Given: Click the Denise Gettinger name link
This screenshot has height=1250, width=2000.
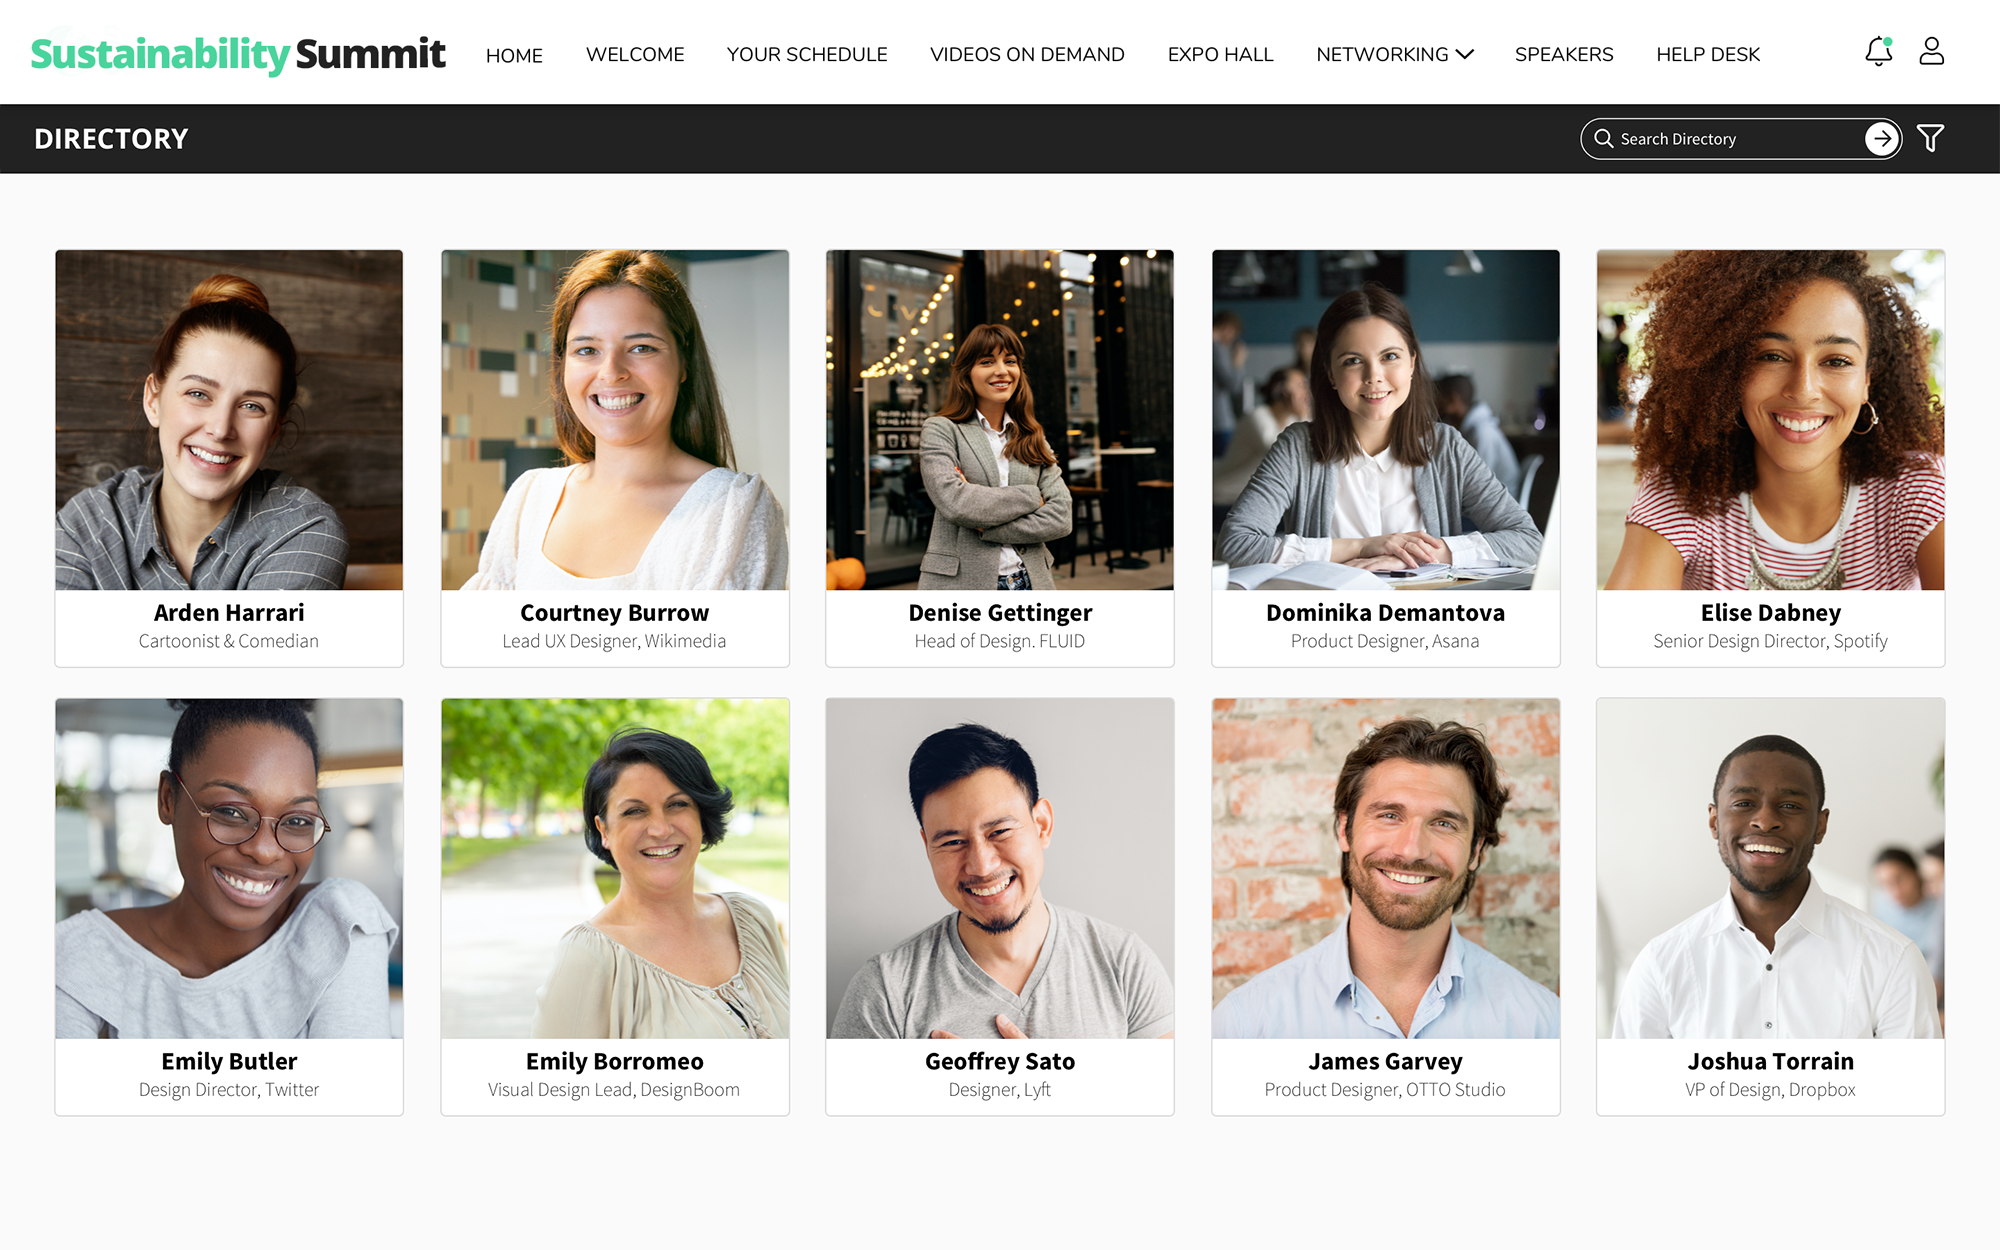Looking at the screenshot, I should (999, 612).
